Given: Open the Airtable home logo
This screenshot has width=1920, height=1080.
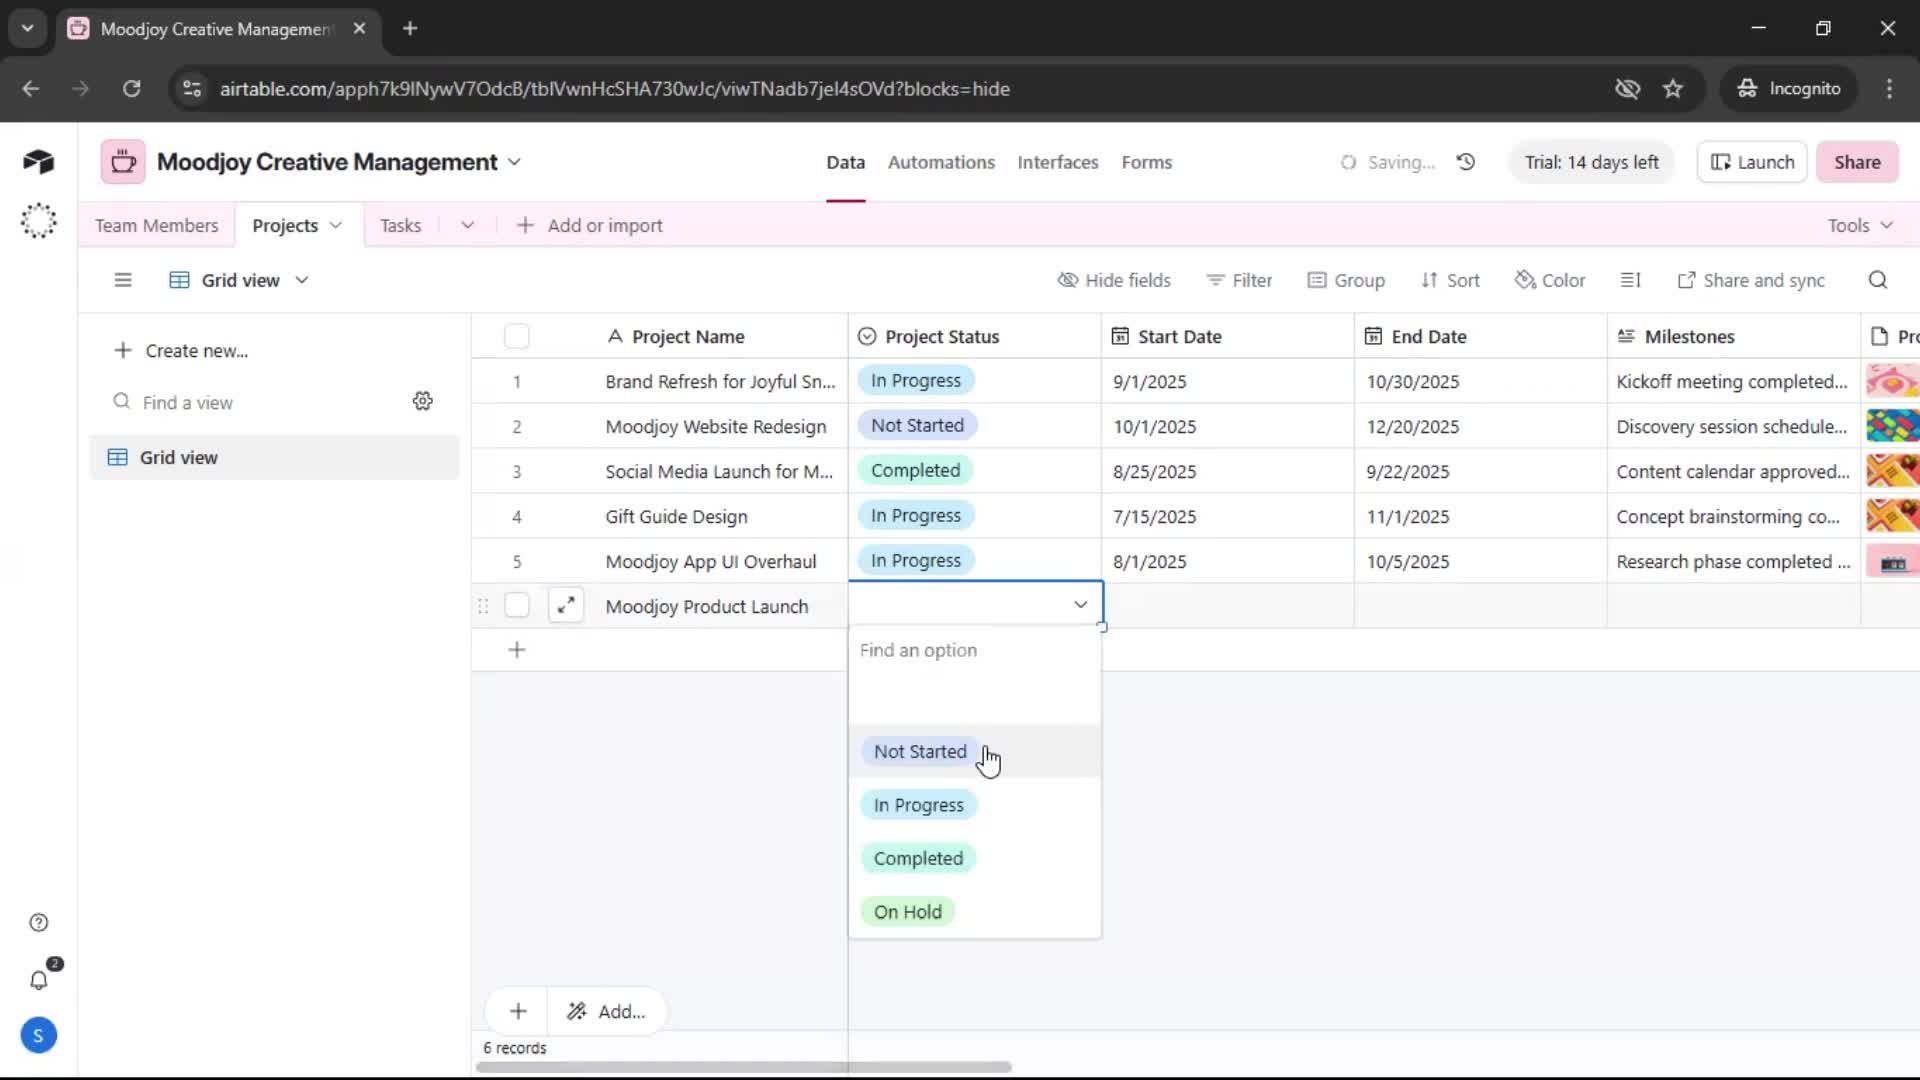Looking at the screenshot, I should (38, 162).
